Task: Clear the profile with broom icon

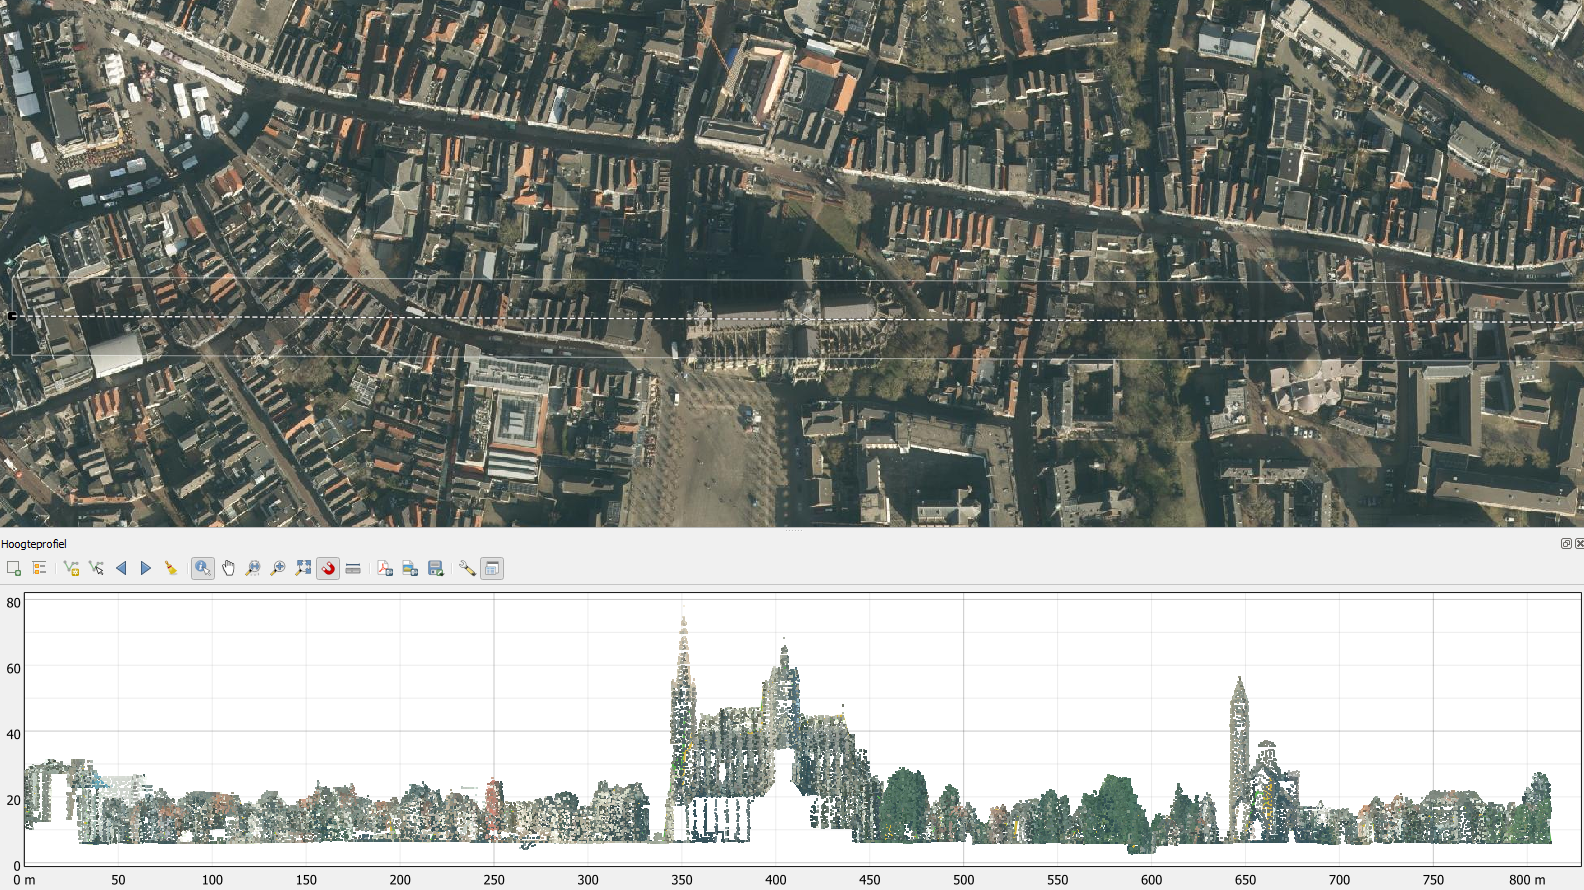Action: click(171, 568)
